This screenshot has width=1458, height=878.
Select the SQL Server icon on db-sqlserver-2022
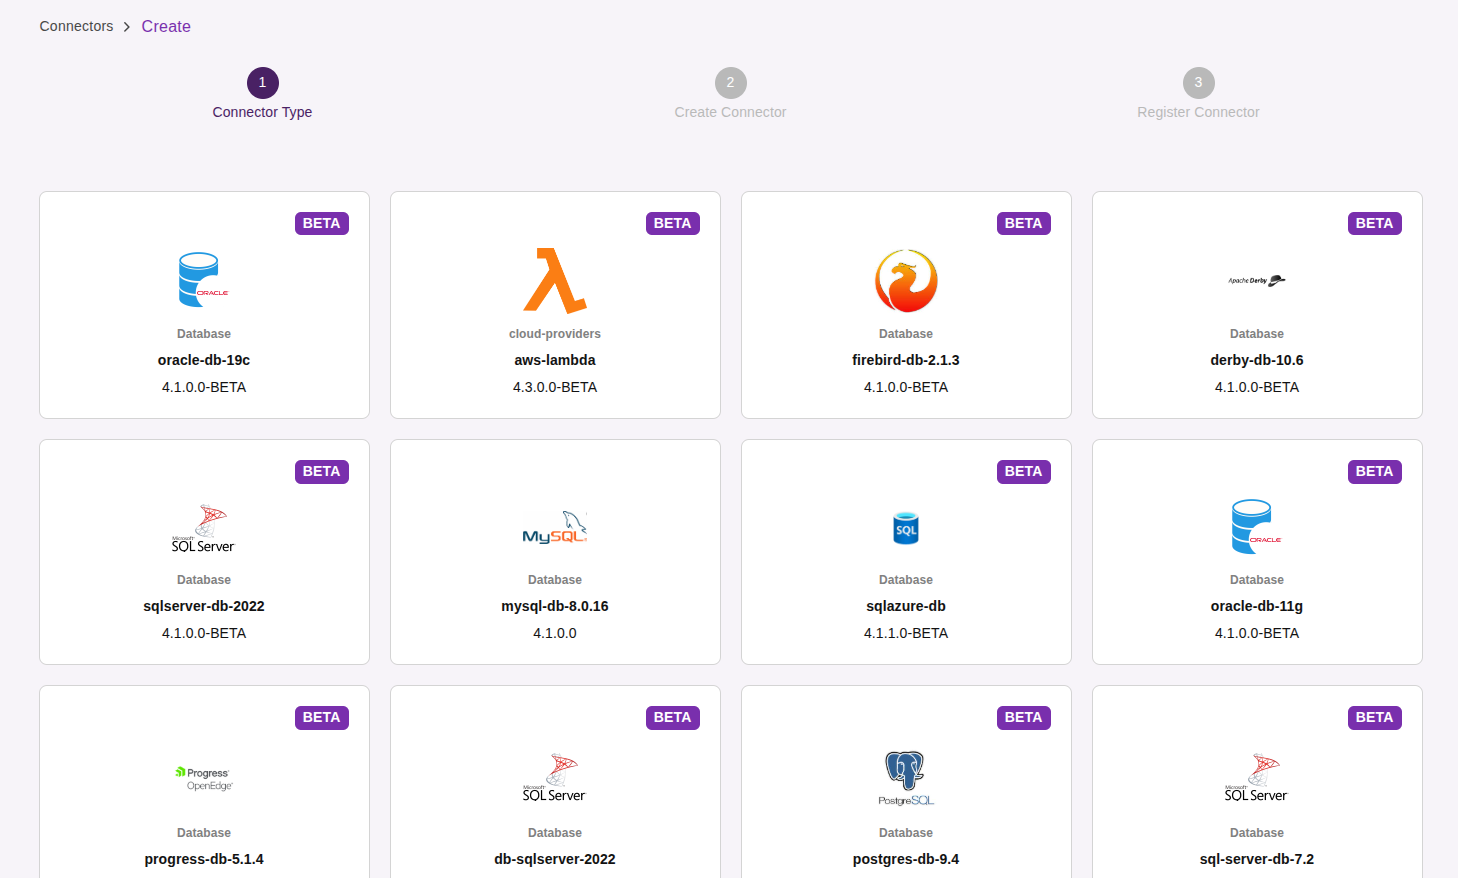[554, 775]
